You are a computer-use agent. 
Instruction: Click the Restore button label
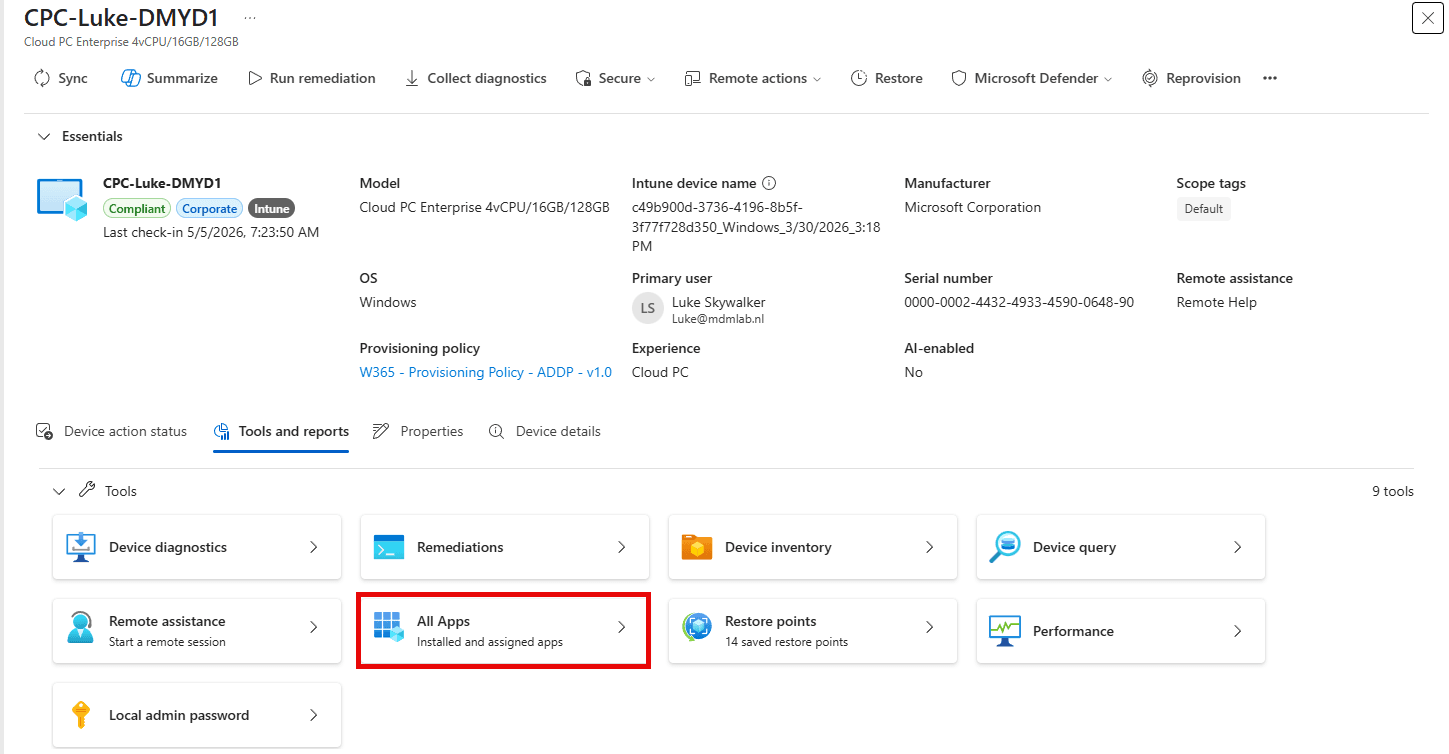[899, 78]
